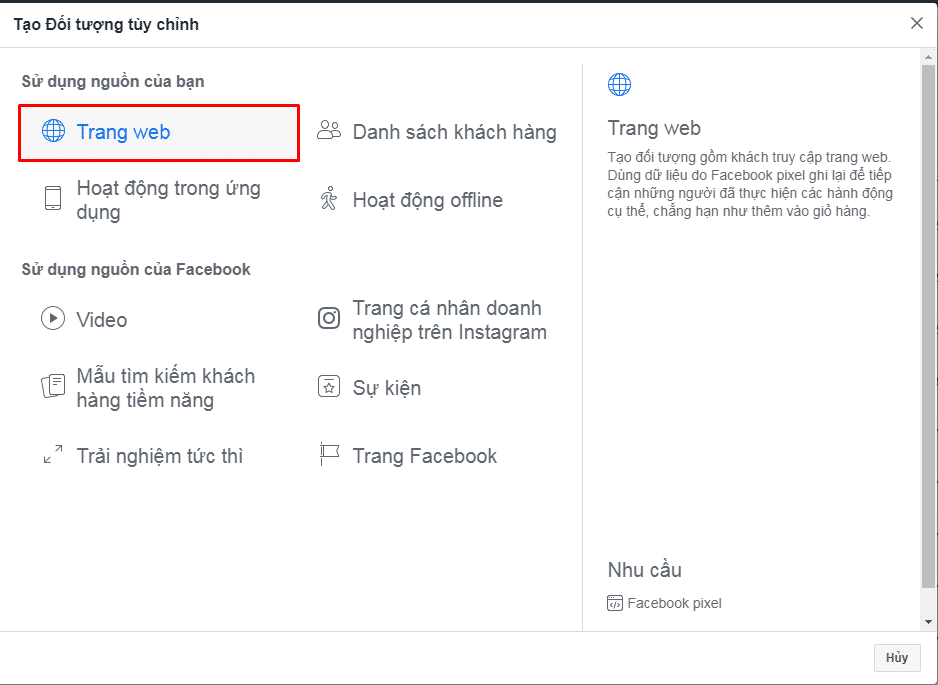The width and height of the screenshot is (938, 685).
Task: Click the scrollbar down arrow
Action: click(928, 622)
